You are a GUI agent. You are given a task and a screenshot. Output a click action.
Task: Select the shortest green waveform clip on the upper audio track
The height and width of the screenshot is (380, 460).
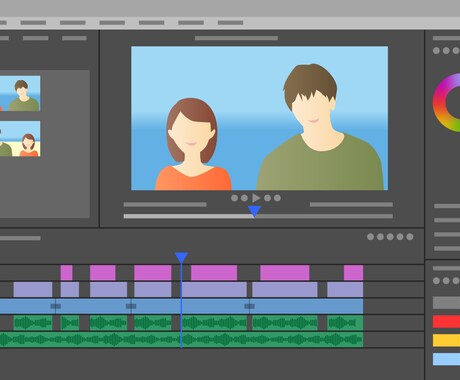(70, 323)
